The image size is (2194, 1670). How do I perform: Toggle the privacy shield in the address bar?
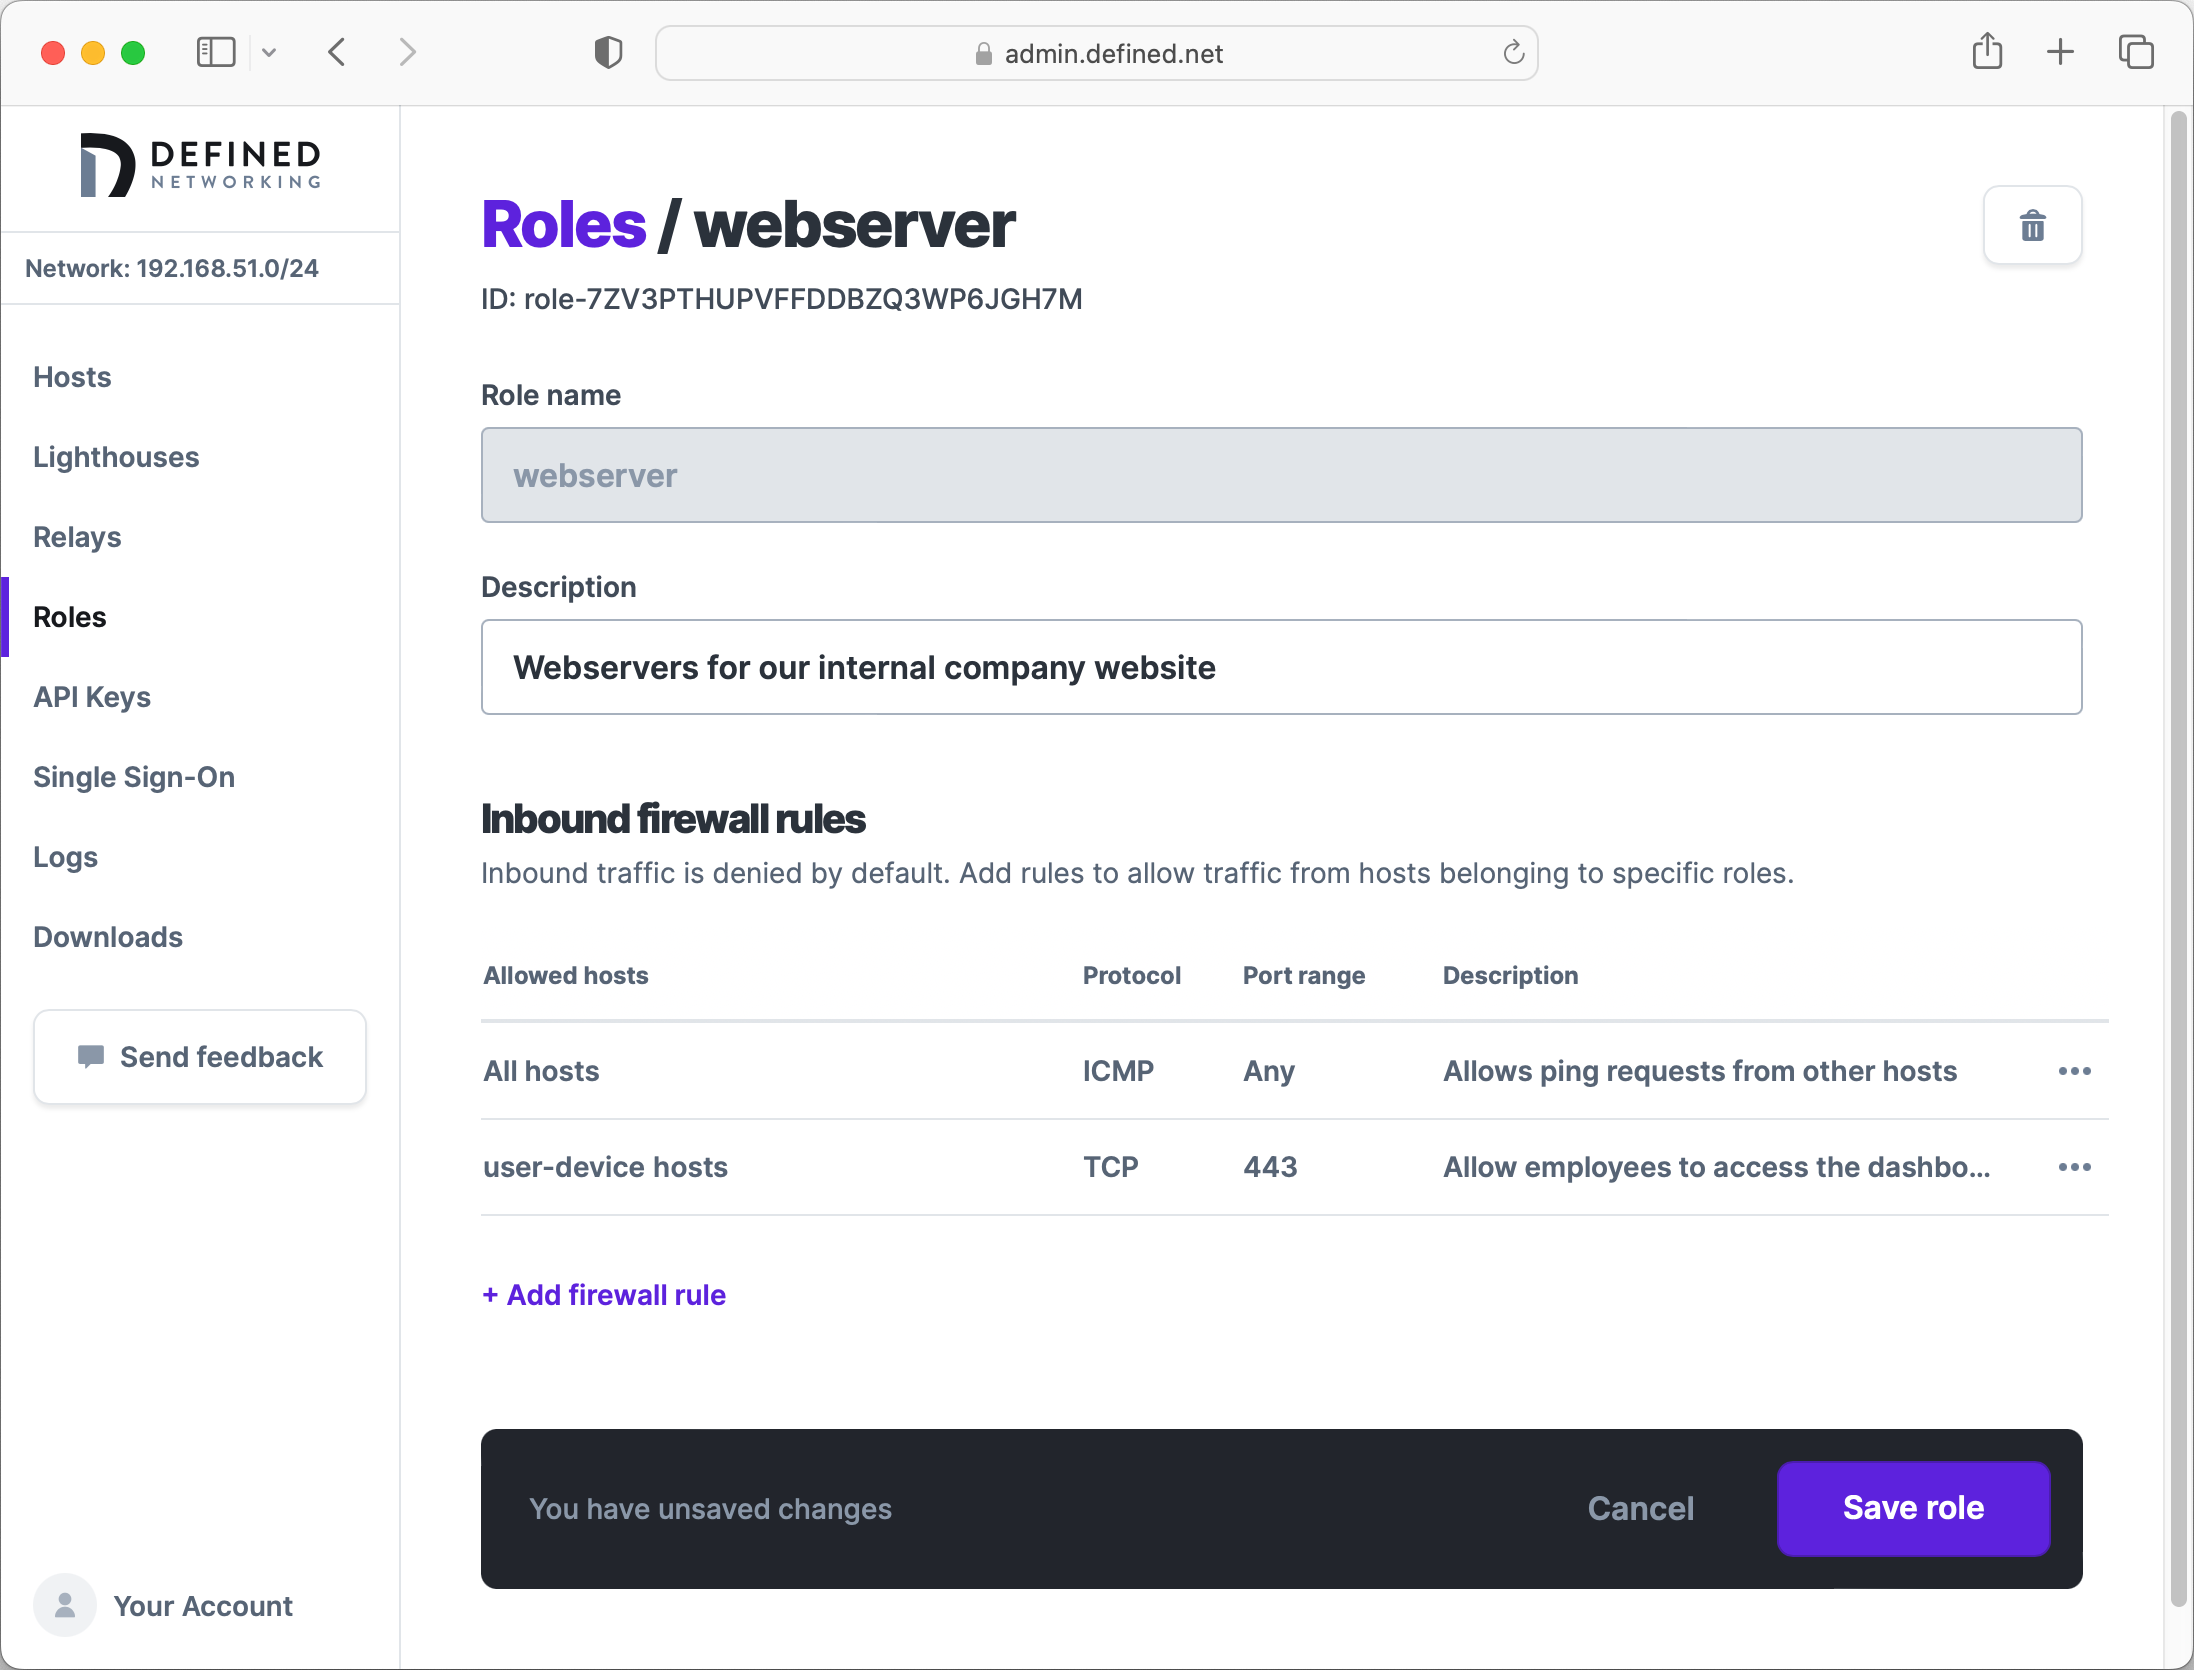point(607,52)
